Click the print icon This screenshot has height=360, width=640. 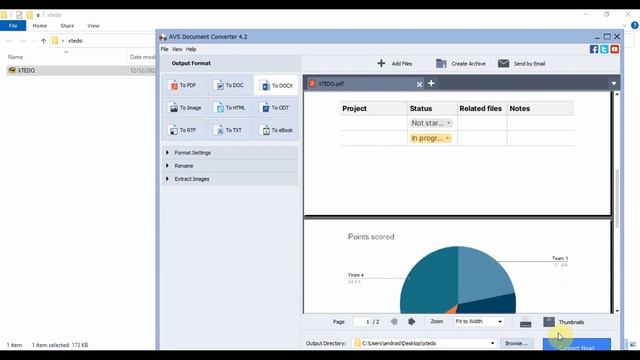click(x=525, y=322)
